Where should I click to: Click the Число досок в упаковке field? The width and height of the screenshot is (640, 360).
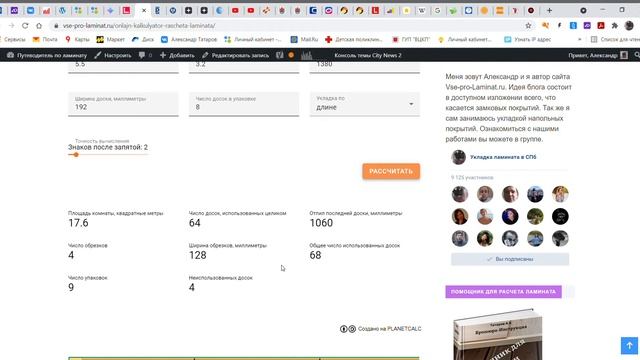click(x=244, y=104)
